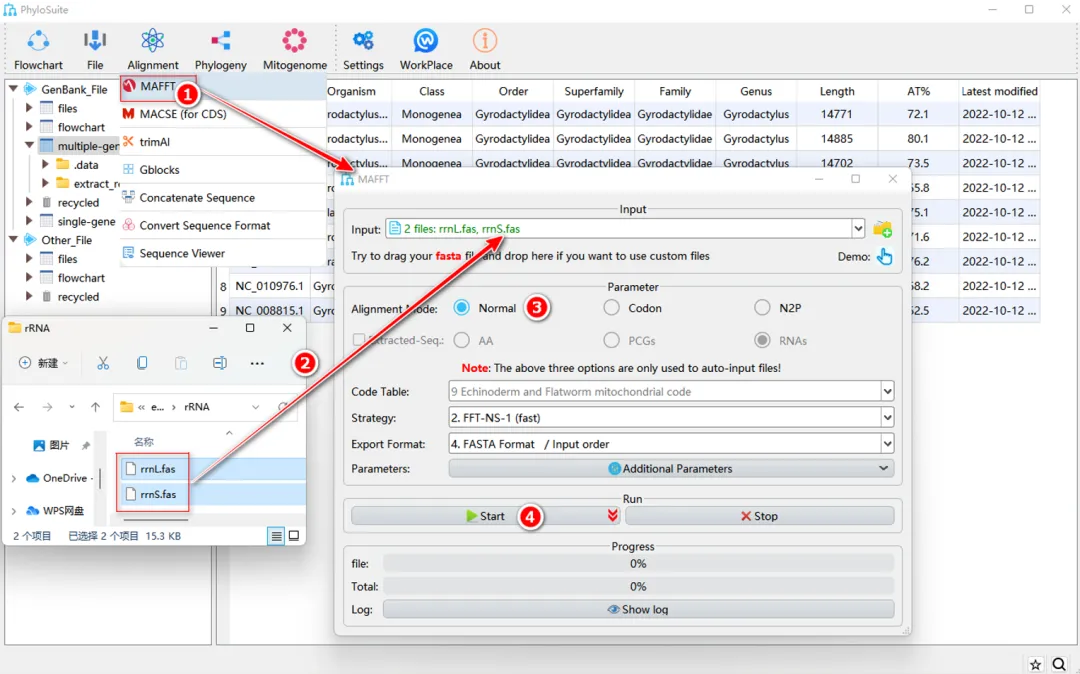Viewport: 1080px width, 674px height.
Task: Open the File toolbar menu icon
Action: tap(95, 50)
